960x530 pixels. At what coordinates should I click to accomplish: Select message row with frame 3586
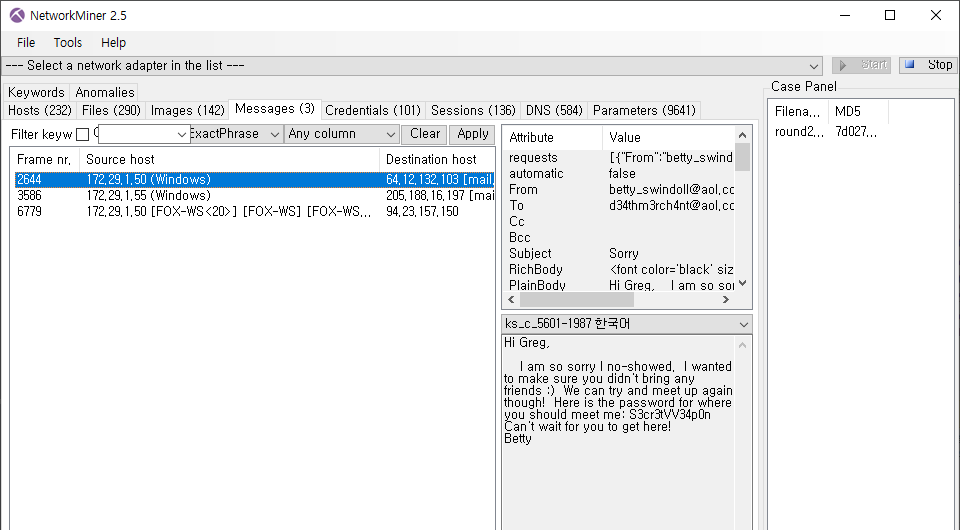click(254, 195)
